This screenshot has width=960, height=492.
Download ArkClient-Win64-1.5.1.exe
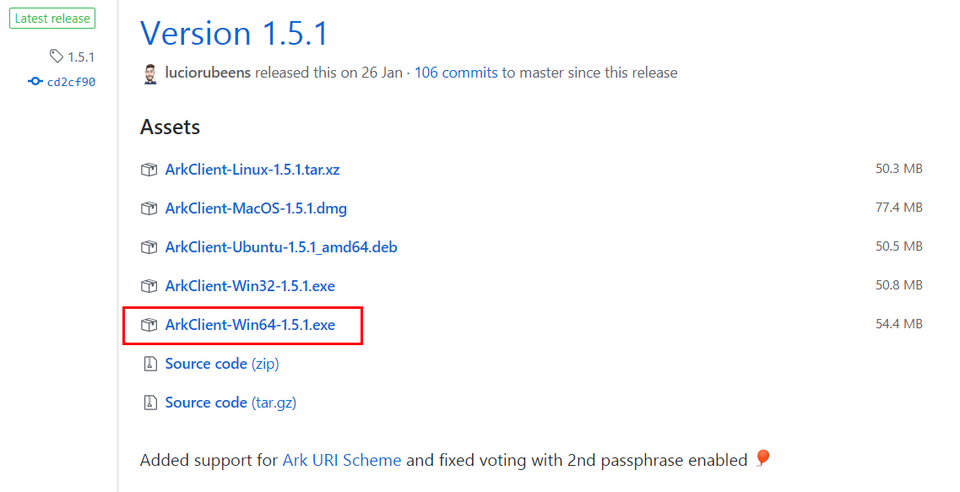coord(250,325)
